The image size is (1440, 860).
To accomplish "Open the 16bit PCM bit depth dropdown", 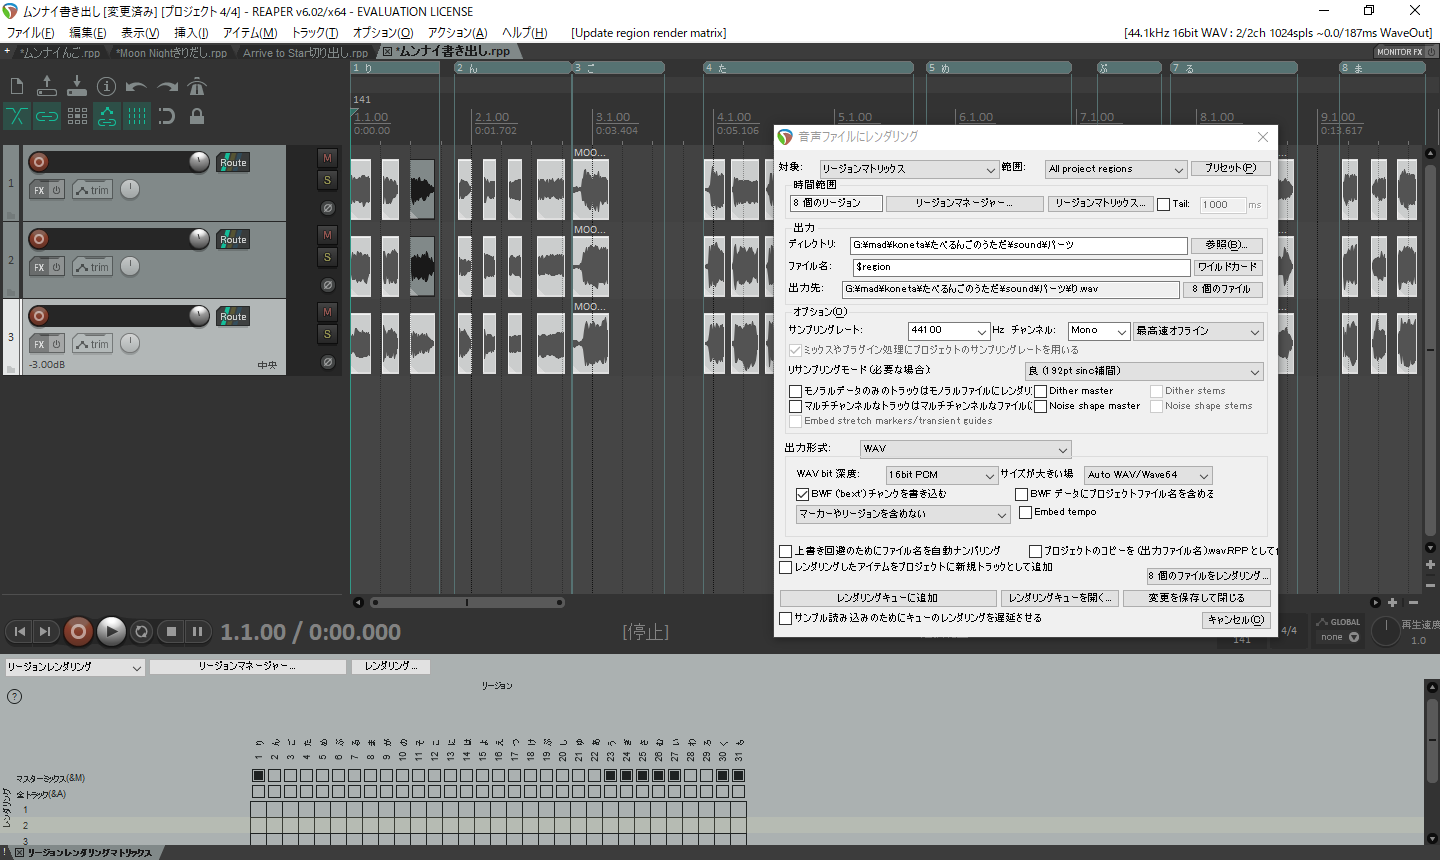I will pos(942,475).
